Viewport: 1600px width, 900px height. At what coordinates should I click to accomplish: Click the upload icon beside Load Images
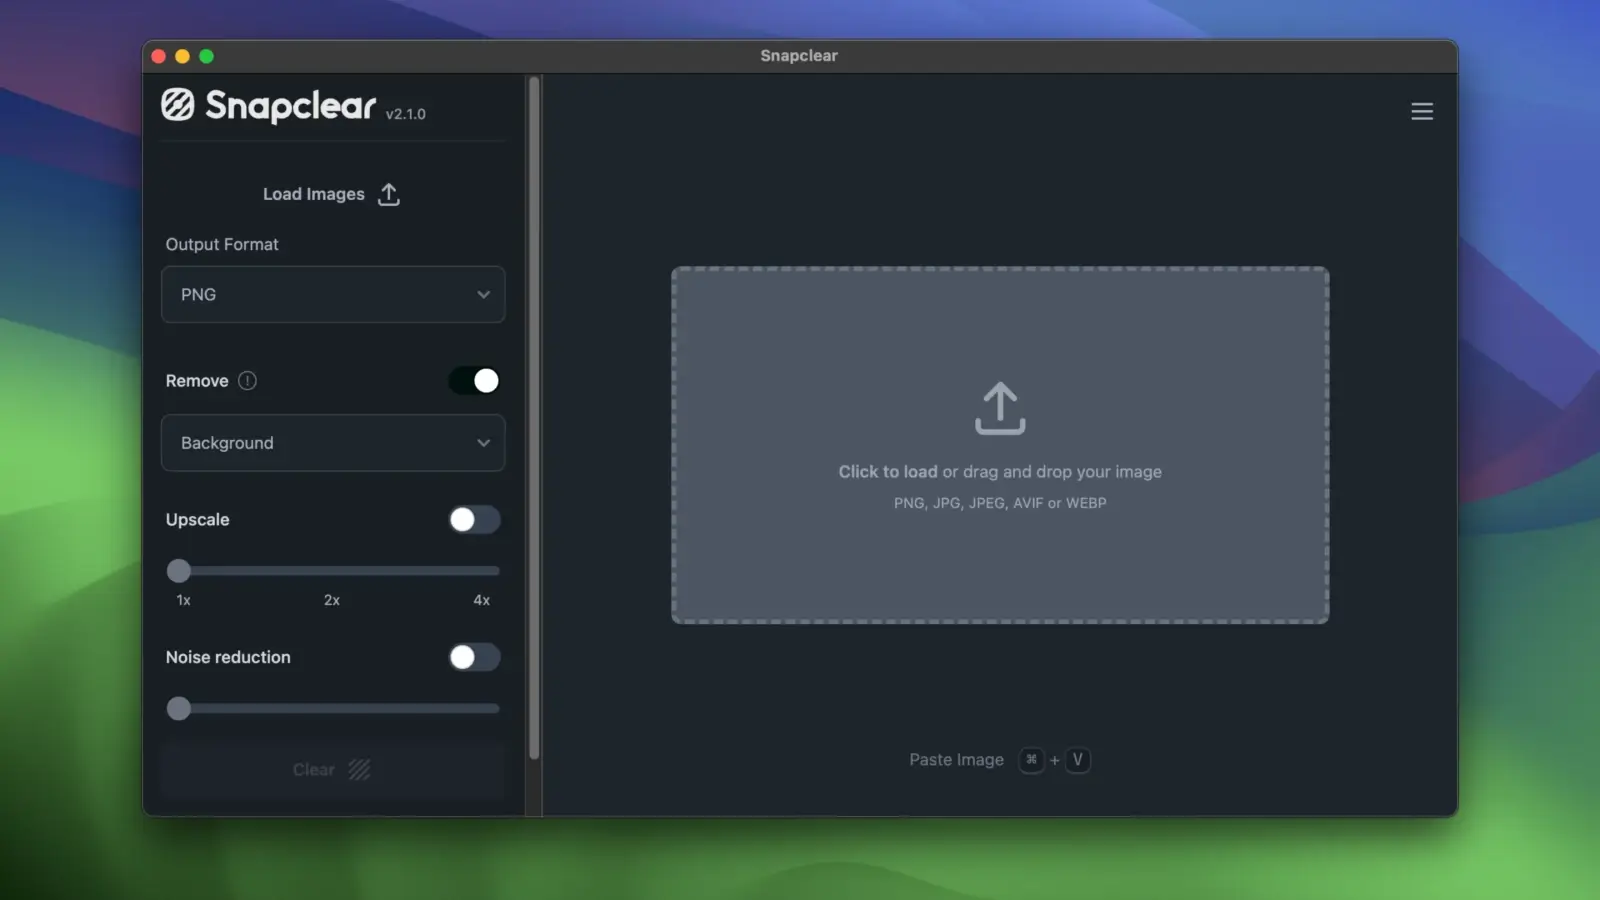click(389, 194)
